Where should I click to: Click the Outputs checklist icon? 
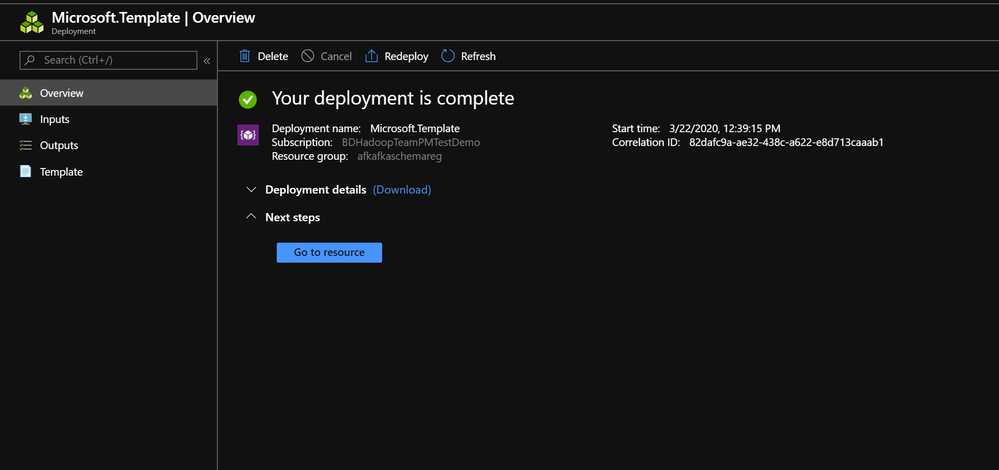click(25, 145)
